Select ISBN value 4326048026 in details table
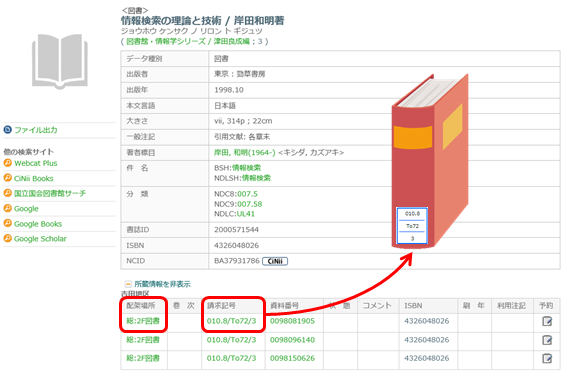567x377 pixels. [x=236, y=245]
